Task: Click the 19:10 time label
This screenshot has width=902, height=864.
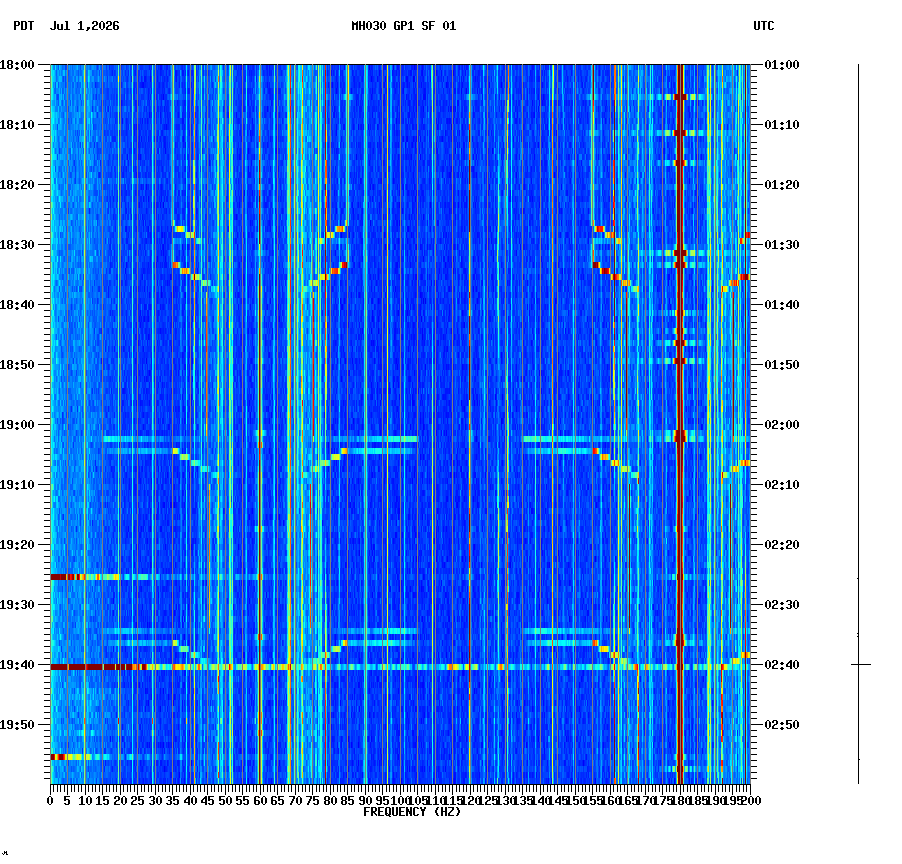Action: pyautogui.click(x=17, y=484)
